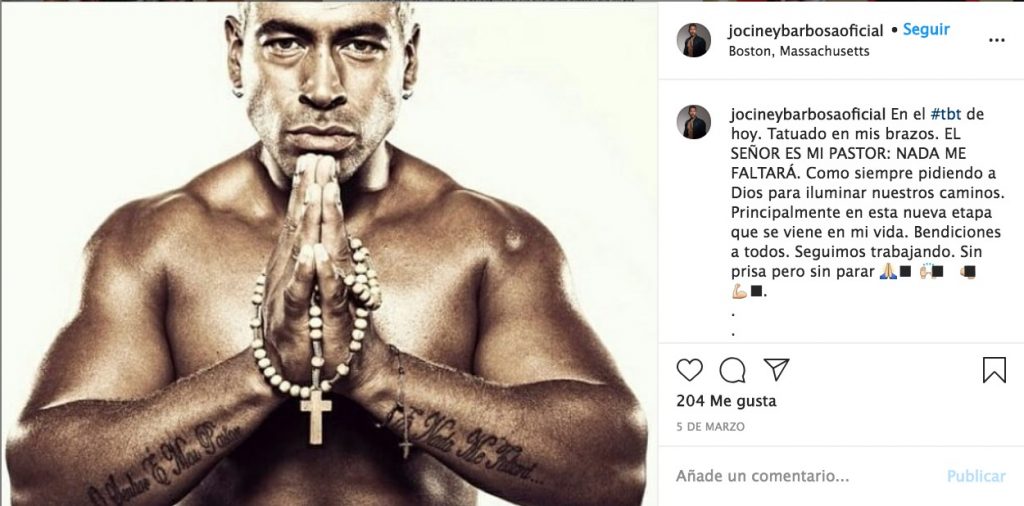The height and width of the screenshot is (506, 1024).
Task: Click header profile avatar thumbnail
Action: (x=694, y=40)
